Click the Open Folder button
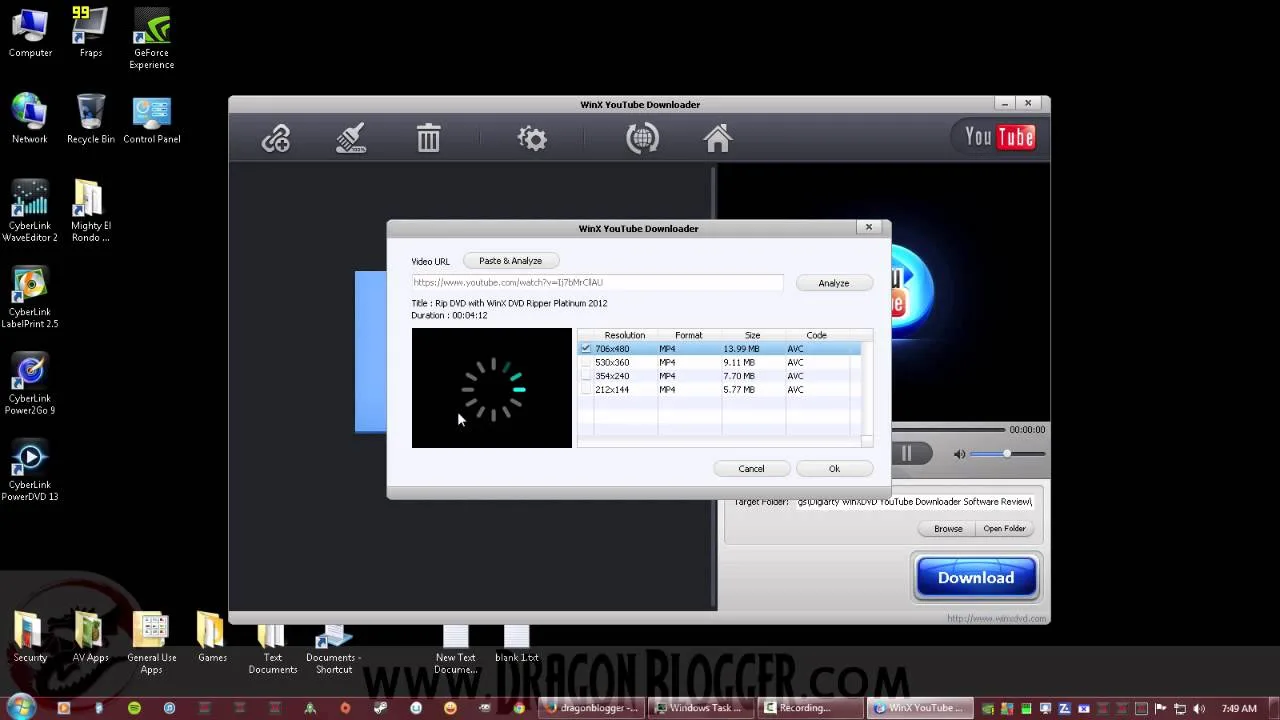Viewport: 1280px width, 720px height. [1004, 529]
